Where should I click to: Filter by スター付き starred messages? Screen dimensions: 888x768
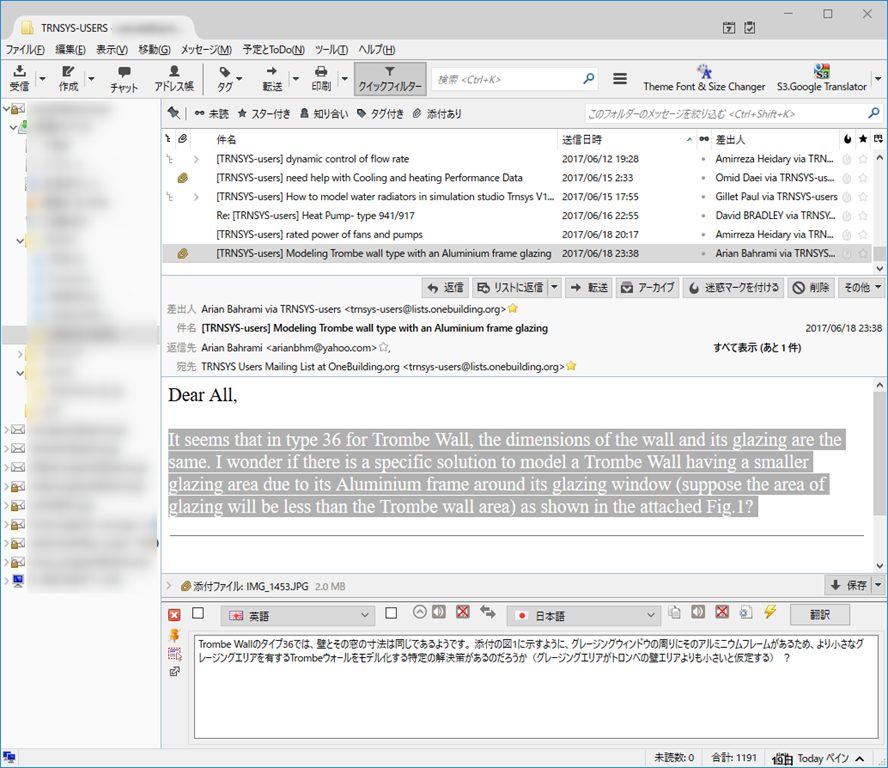(x=263, y=114)
